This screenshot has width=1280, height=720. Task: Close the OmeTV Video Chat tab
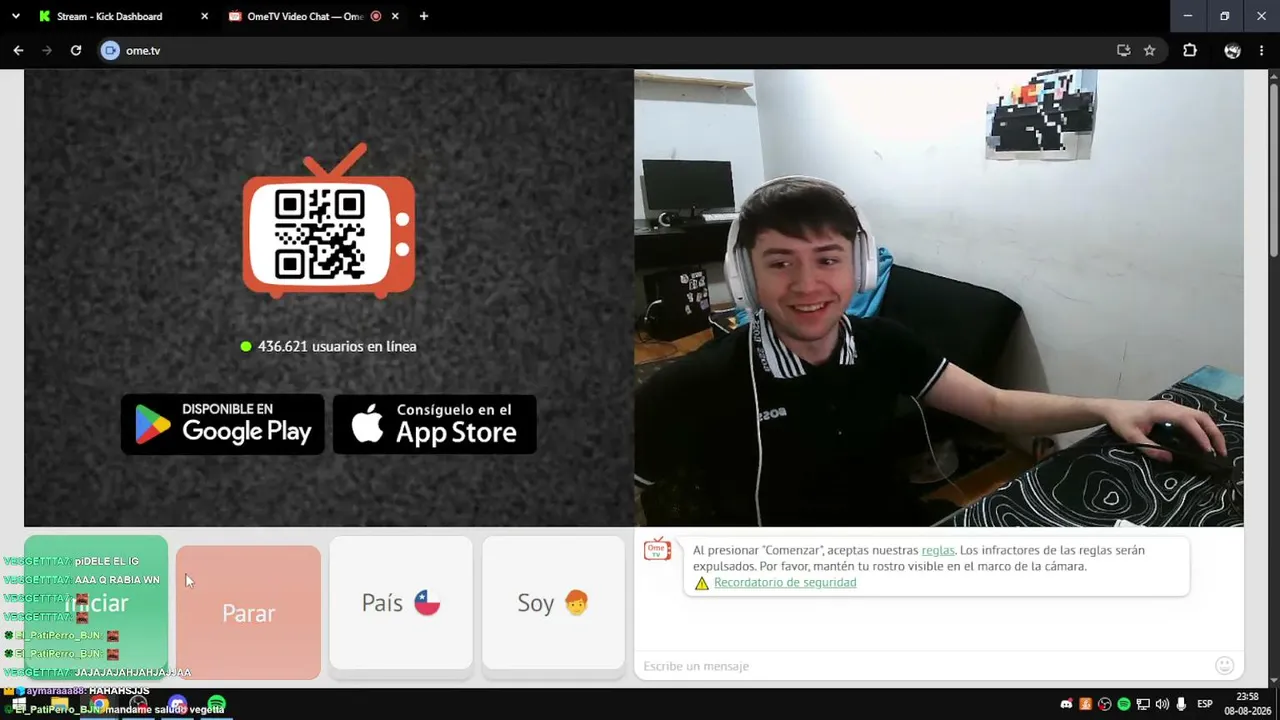click(x=395, y=16)
